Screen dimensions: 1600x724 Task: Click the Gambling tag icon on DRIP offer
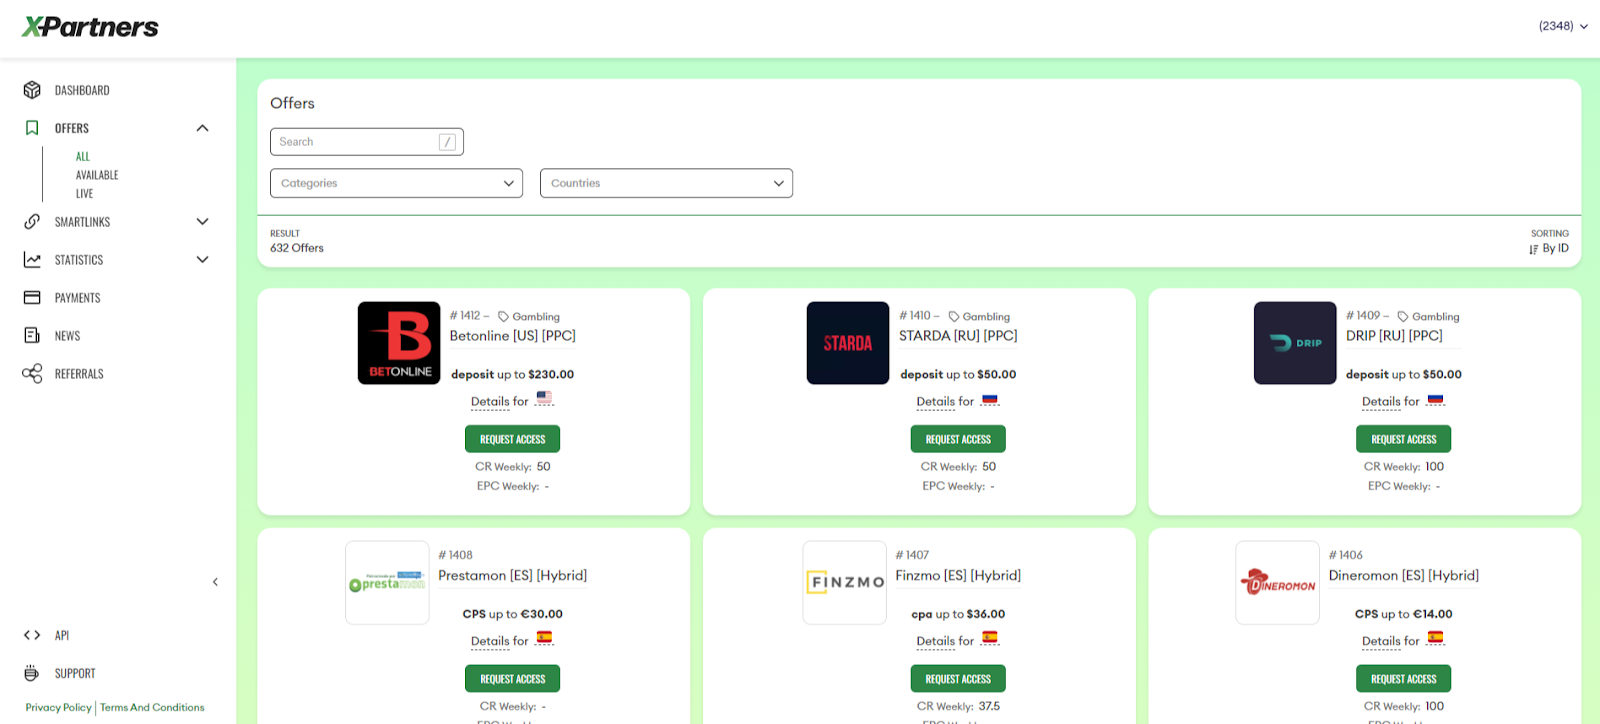coord(1403,317)
